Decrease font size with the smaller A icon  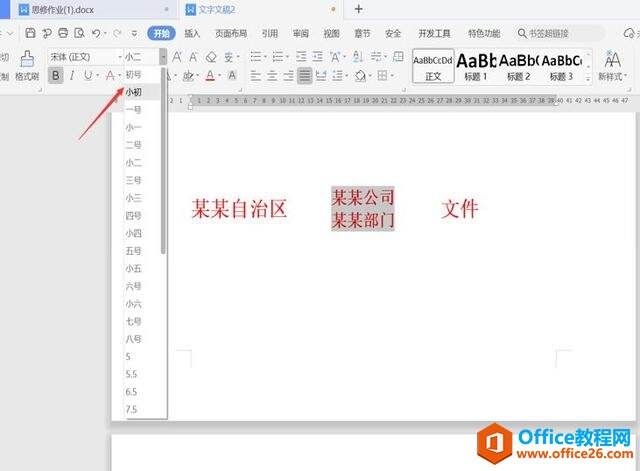tap(193, 57)
